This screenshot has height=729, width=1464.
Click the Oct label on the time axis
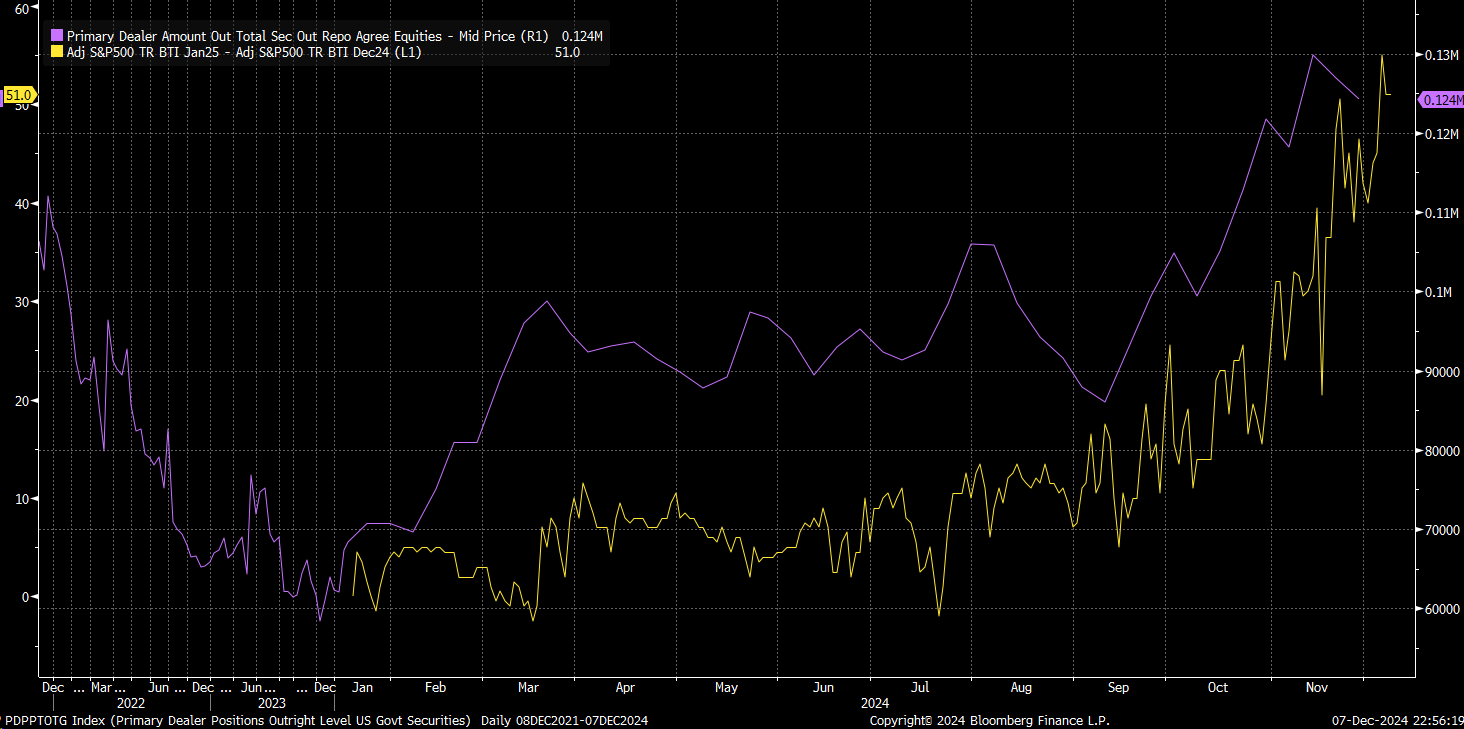click(x=1218, y=688)
